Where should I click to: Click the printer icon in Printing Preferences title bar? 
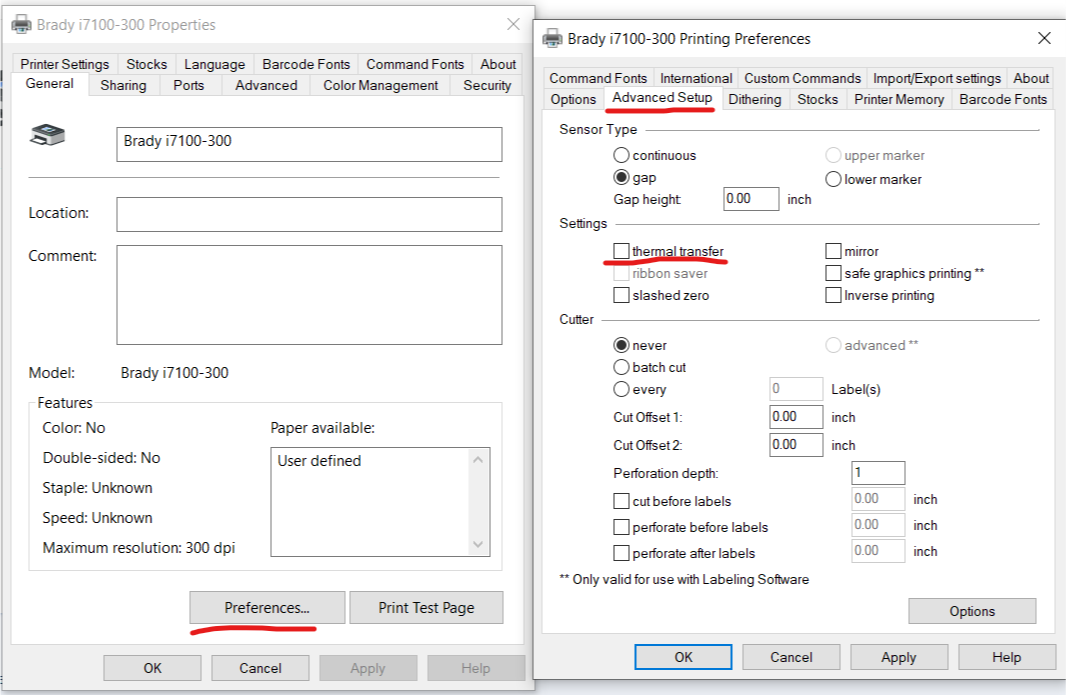[x=553, y=39]
